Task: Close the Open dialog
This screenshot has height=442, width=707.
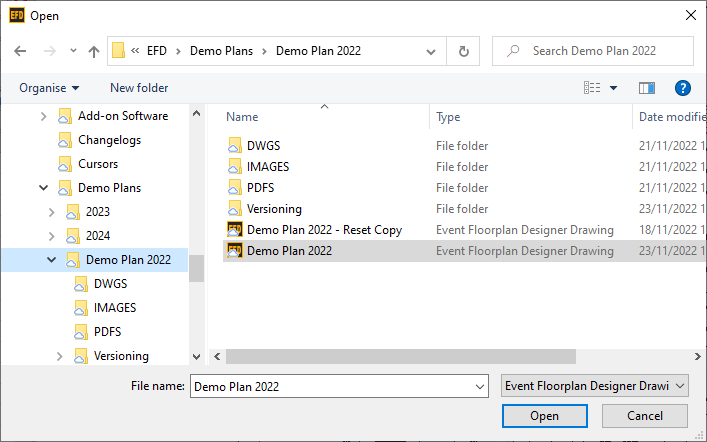Action: pos(690,15)
